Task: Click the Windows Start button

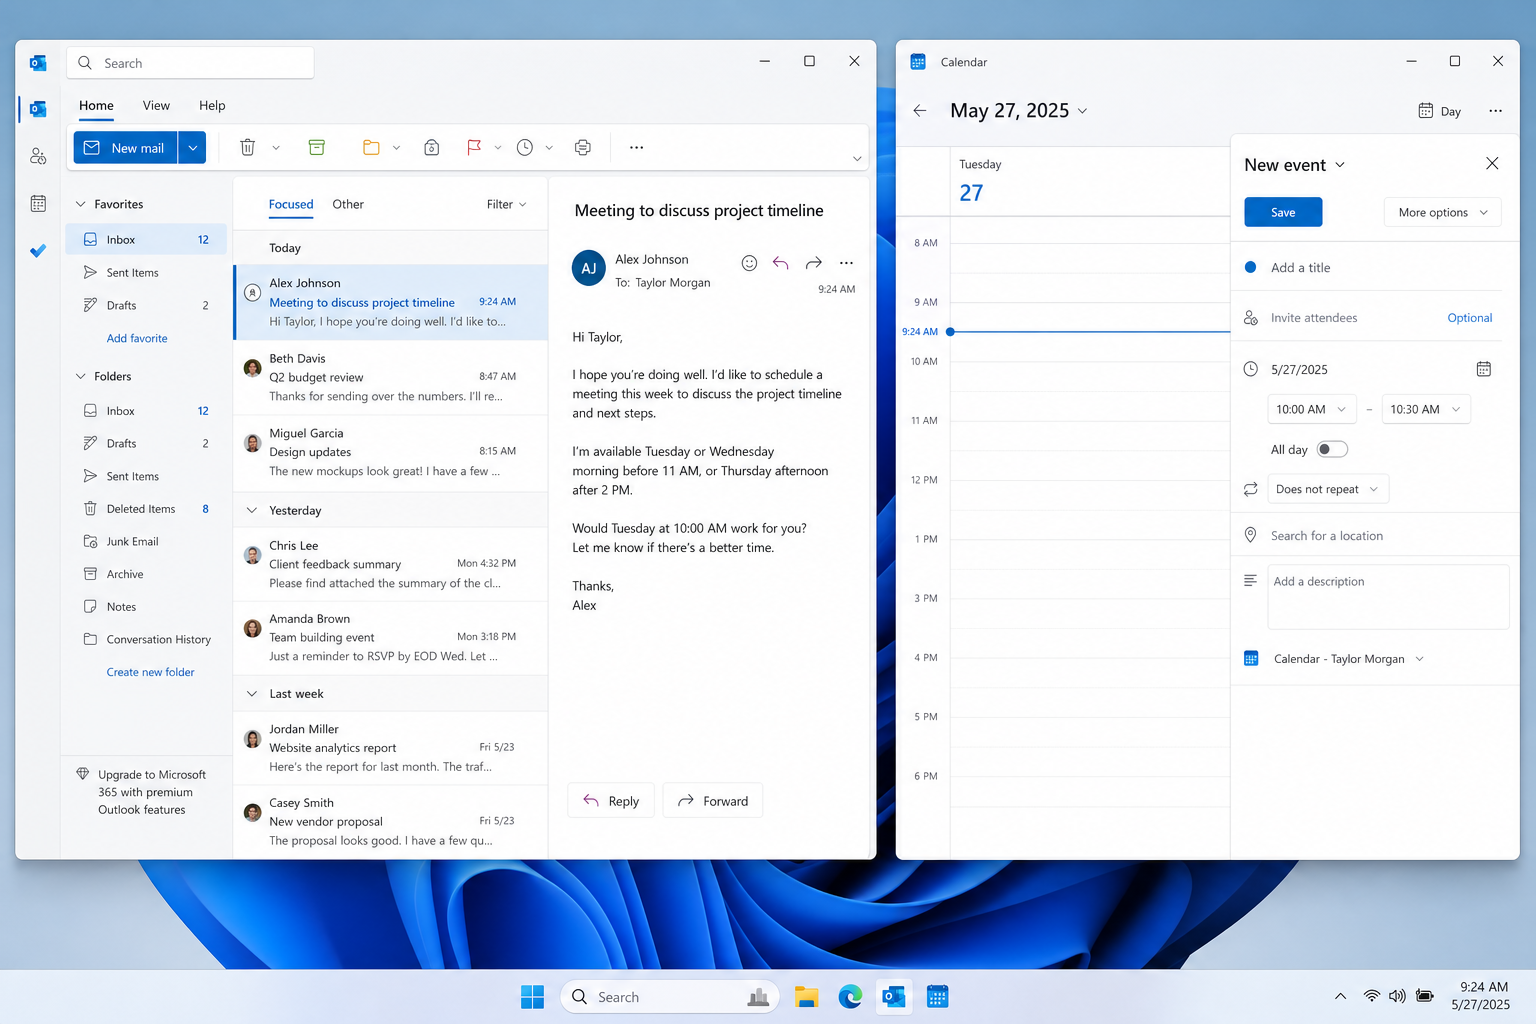Action: coord(532,997)
